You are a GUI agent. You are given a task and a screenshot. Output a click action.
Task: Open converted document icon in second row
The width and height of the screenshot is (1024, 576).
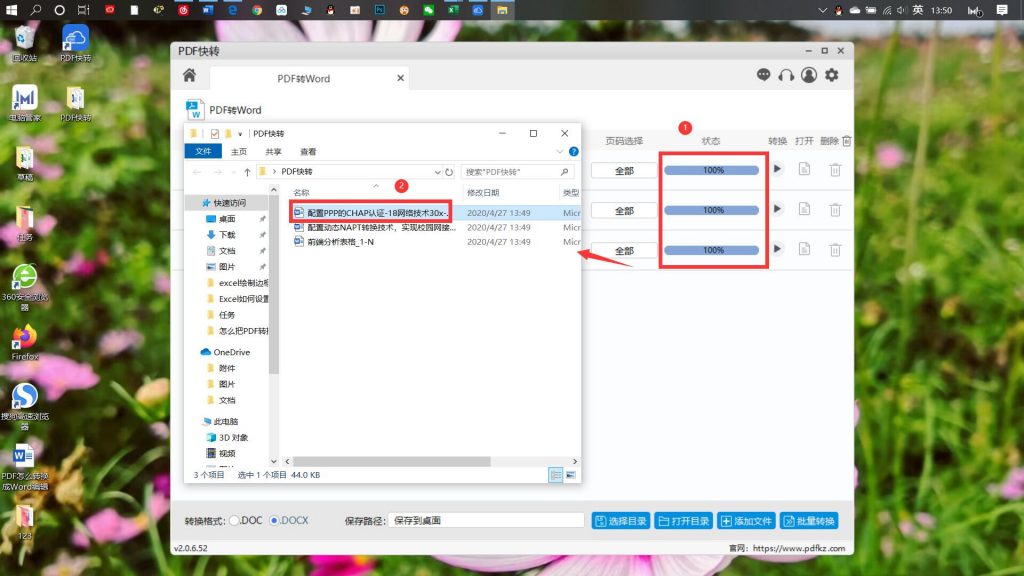805,210
